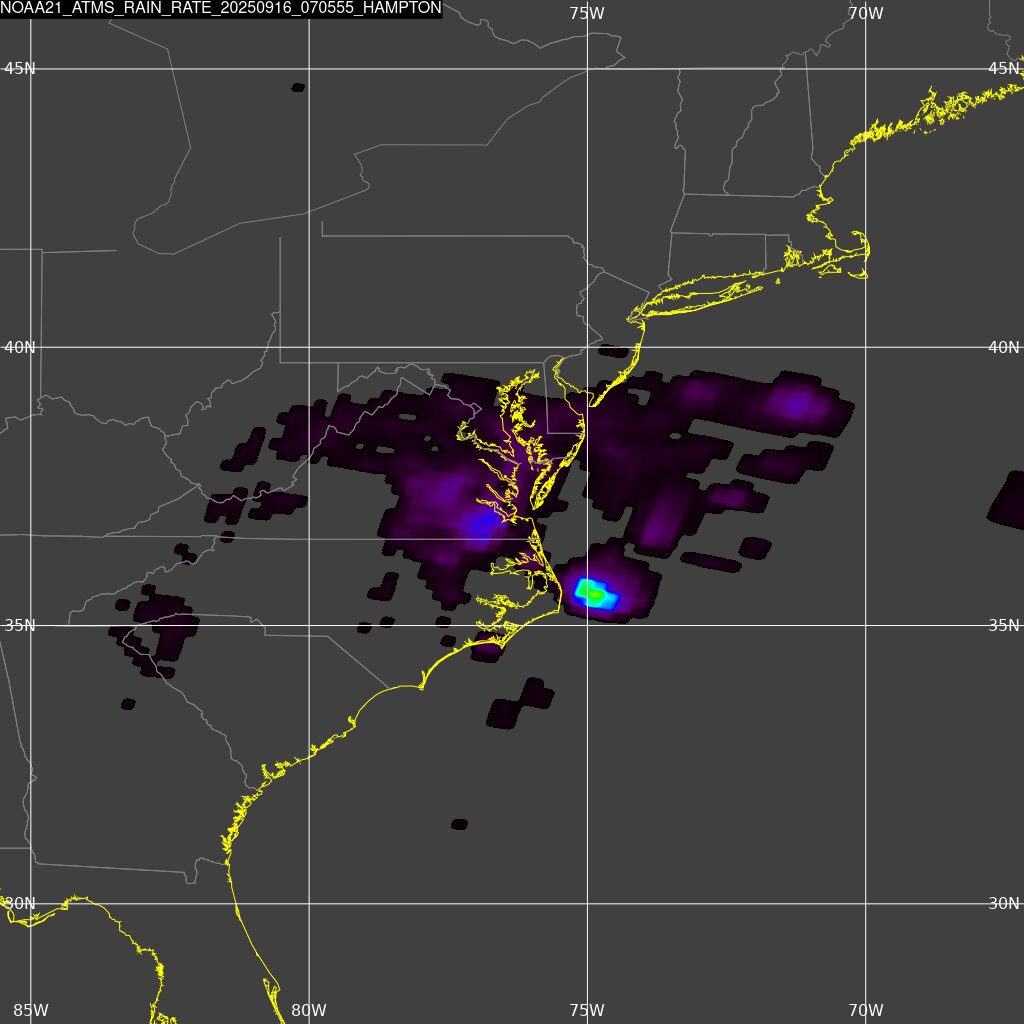Click the 30N label on the right edge

click(x=1004, y=904)
